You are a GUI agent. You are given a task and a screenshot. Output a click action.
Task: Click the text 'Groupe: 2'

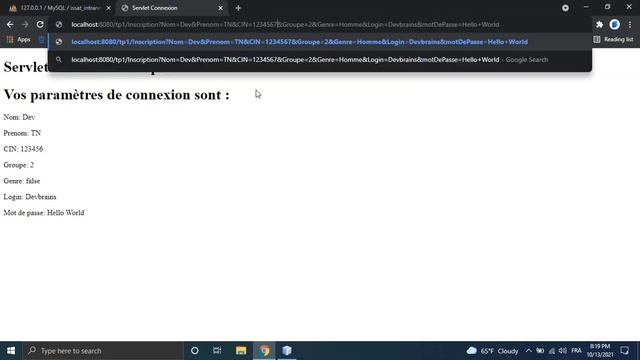18,165
